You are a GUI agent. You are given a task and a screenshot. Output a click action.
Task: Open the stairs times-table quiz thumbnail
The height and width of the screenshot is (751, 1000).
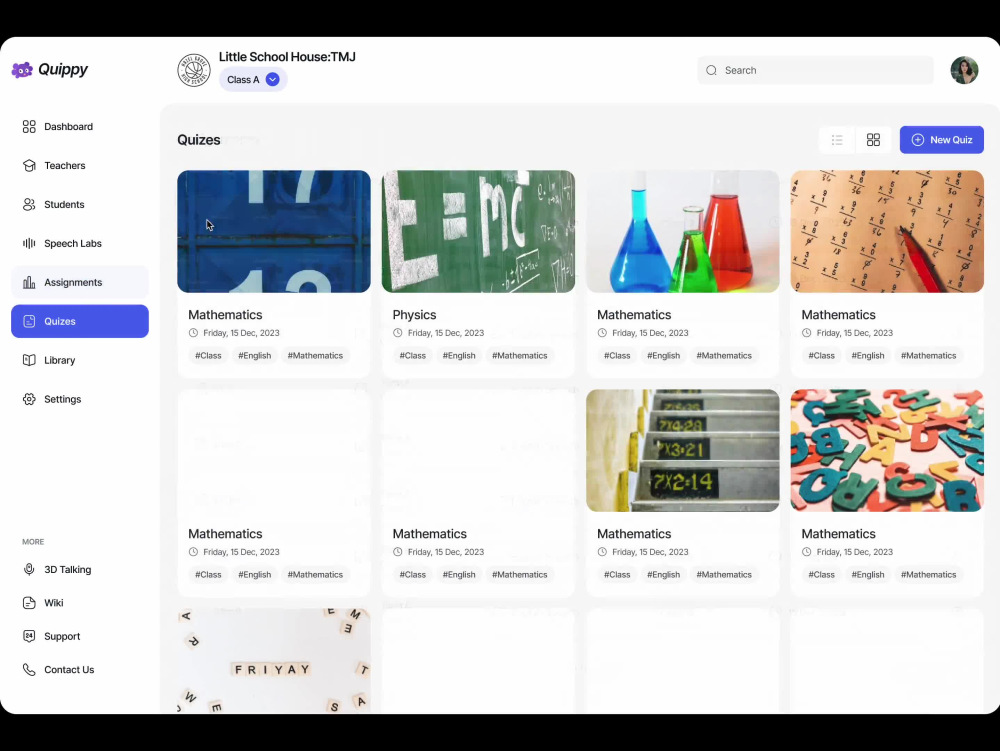pyautogui.click(x=682, y=451)
